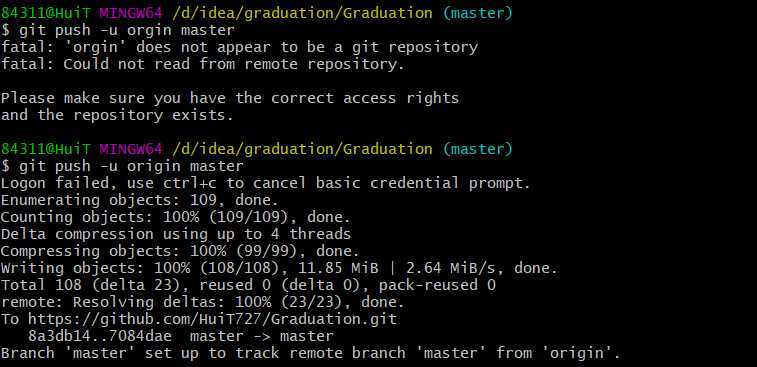757x367 pixels.
Task: Click the first 'git push -u orgin master' command
Action: [127, 30]
